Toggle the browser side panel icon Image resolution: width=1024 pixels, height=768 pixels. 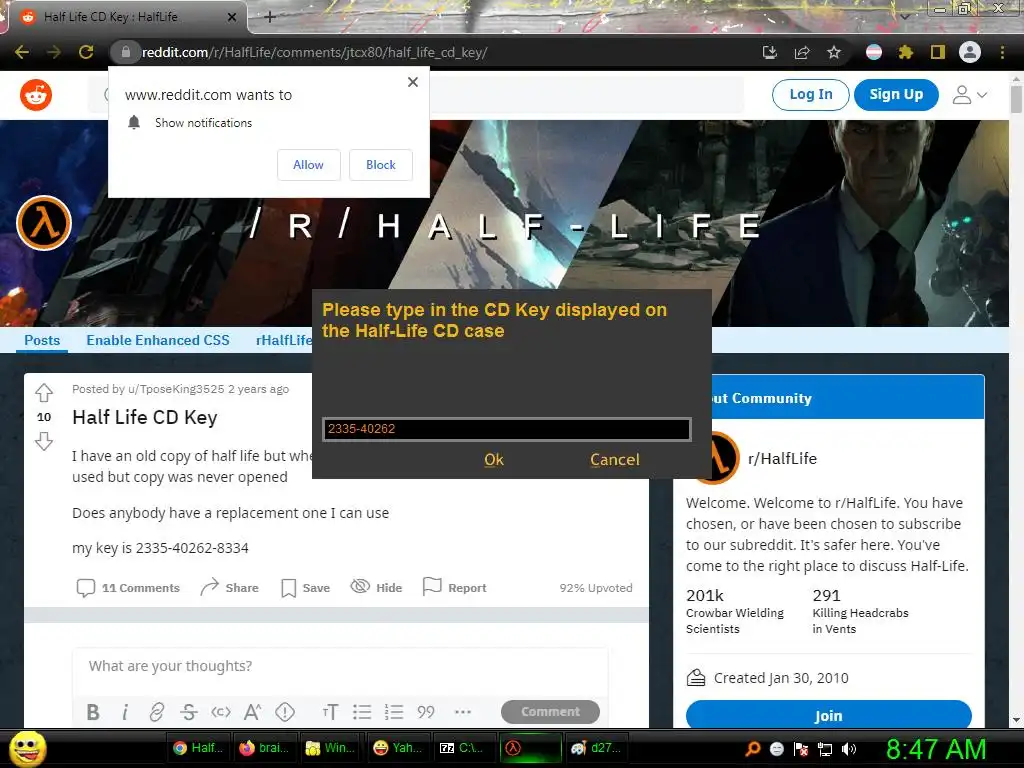[x=938, y=52]
